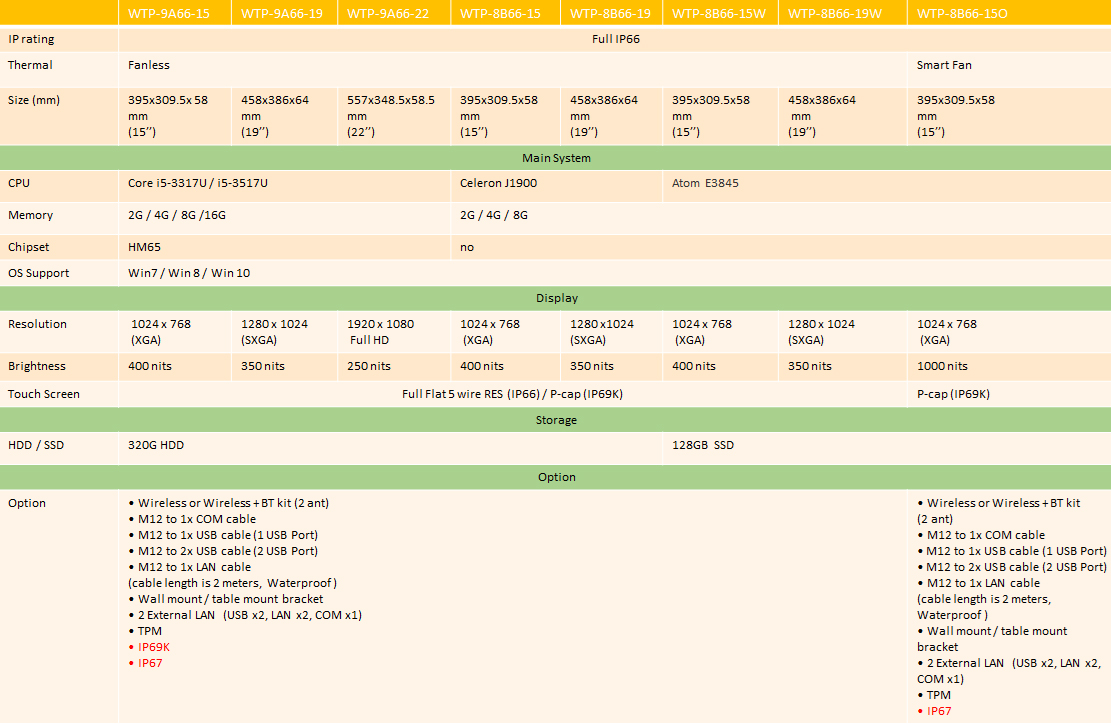Viewport: 1111px width, 724px height.
Task: Click the red IP69K option text
Action: point(153,647)
